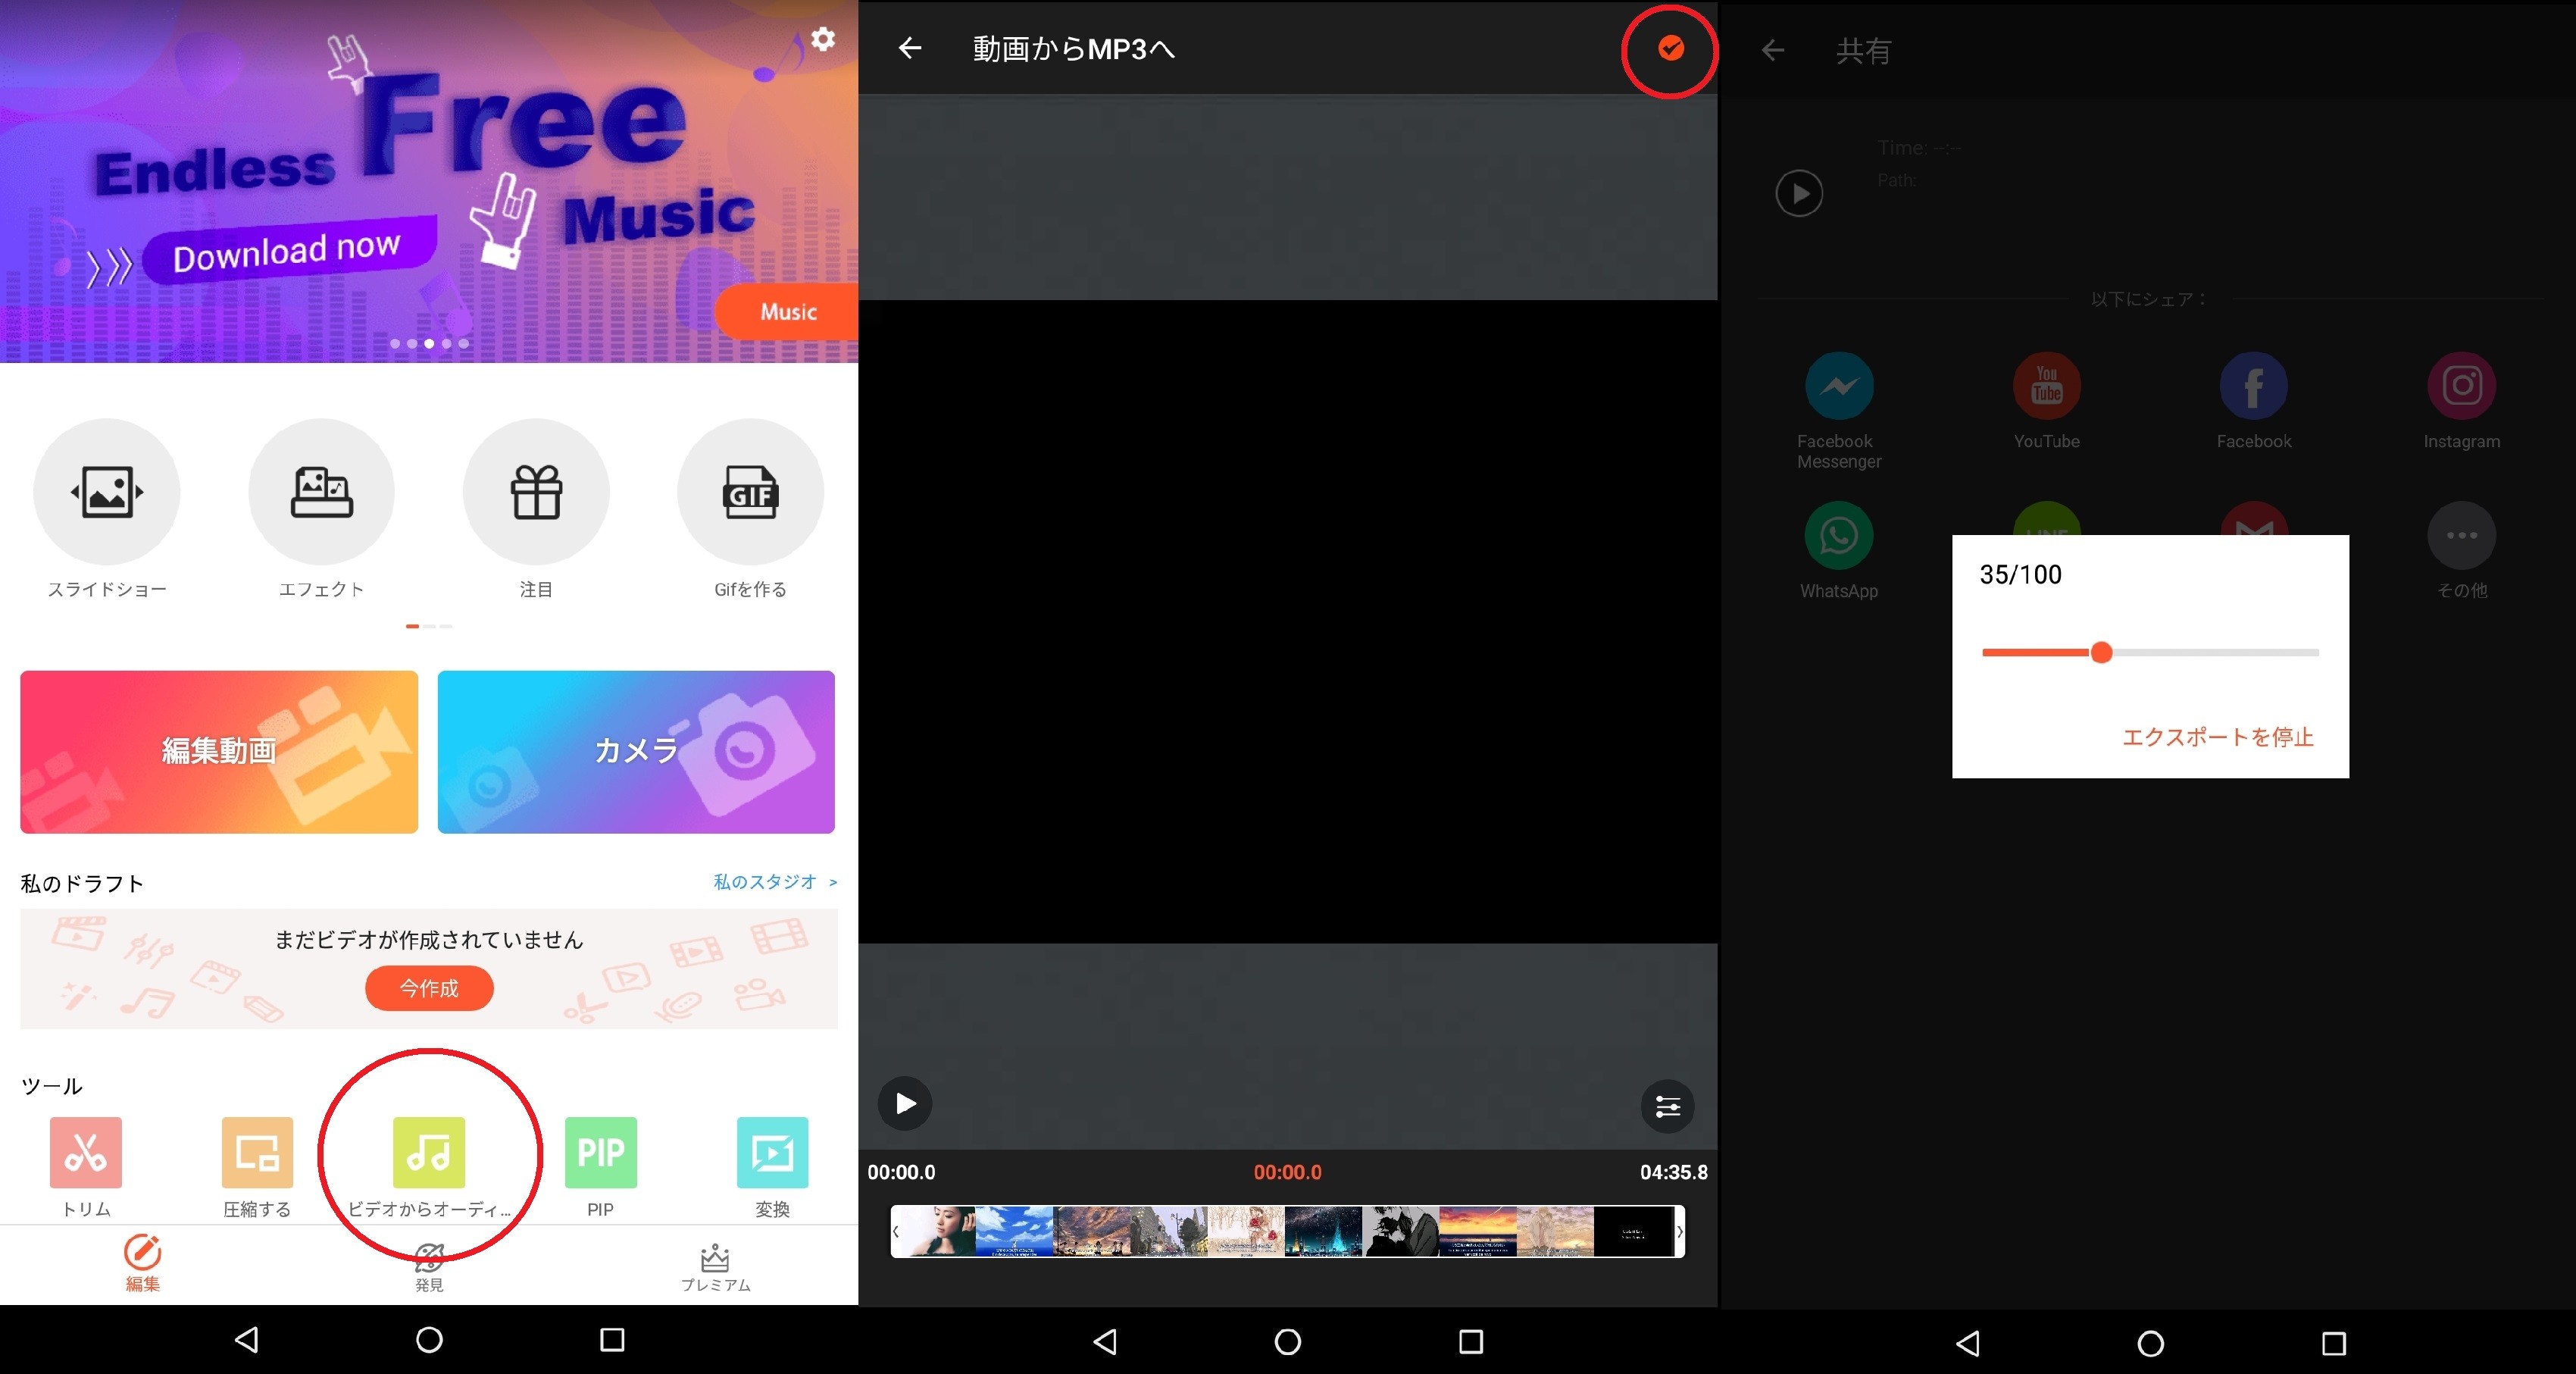This screenshot has height=1374, width=2576.
Task: Play the video in MP3 converter
Action: [905, 1103]
